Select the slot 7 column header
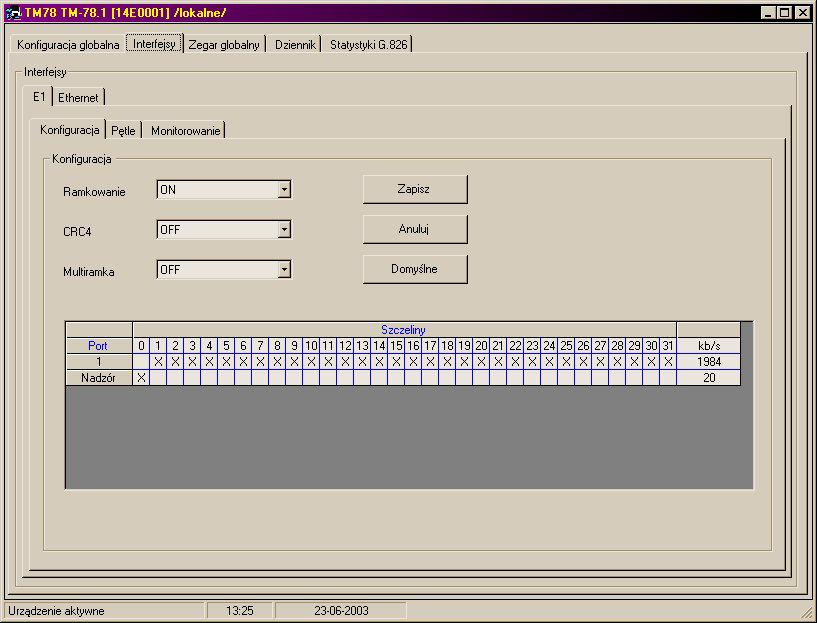Image resolution: width=817 pixels, height=623 pixels. [x=261, y=346]
